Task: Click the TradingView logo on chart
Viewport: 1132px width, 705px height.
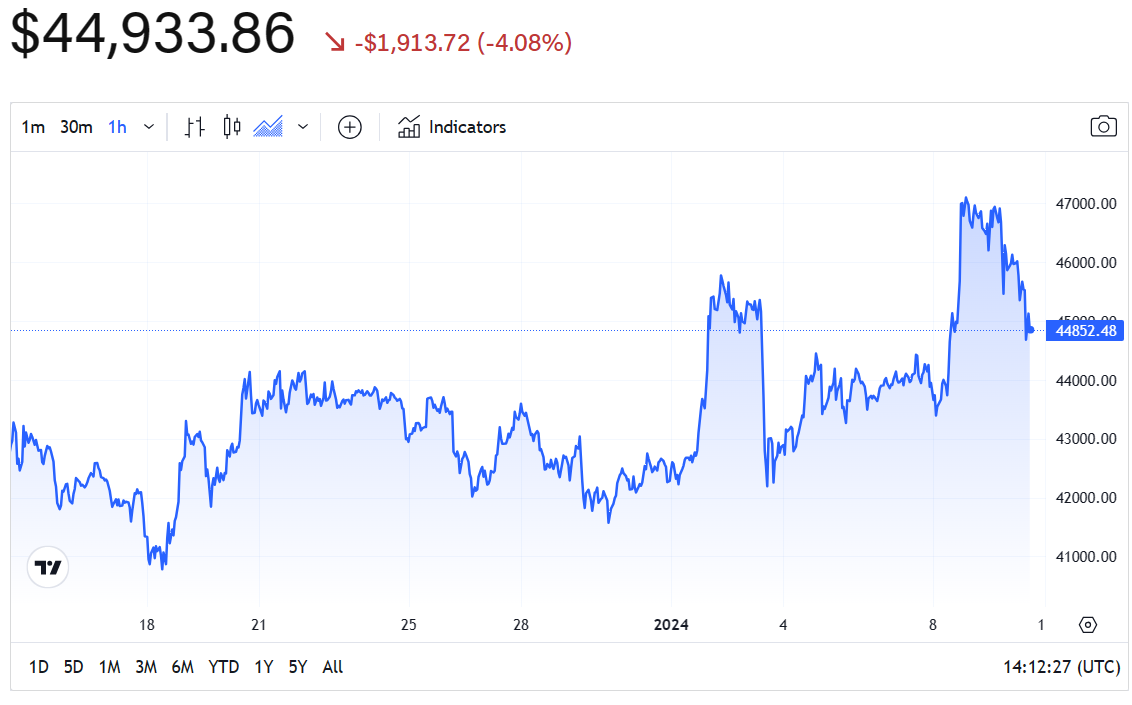Action: (48, 568)
